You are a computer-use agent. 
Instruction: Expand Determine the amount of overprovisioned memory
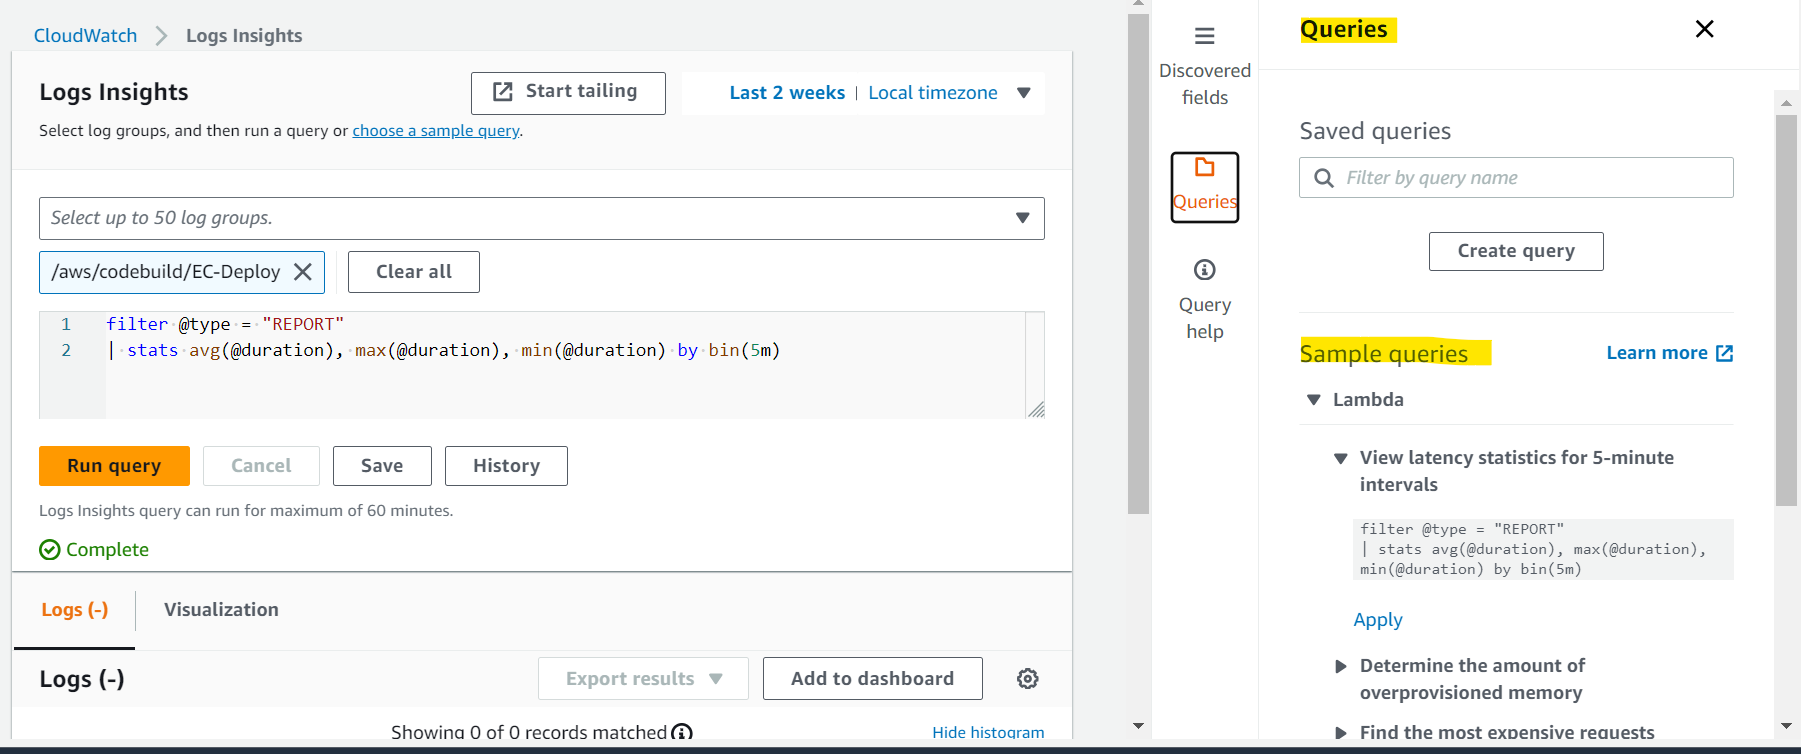click(1341, 666)
